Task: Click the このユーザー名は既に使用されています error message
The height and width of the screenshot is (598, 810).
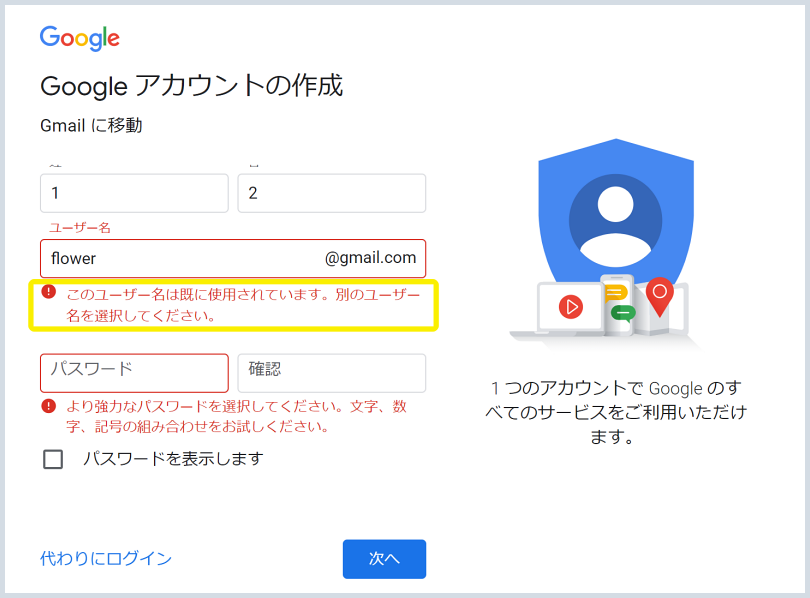Action: (x=243, y=305)
